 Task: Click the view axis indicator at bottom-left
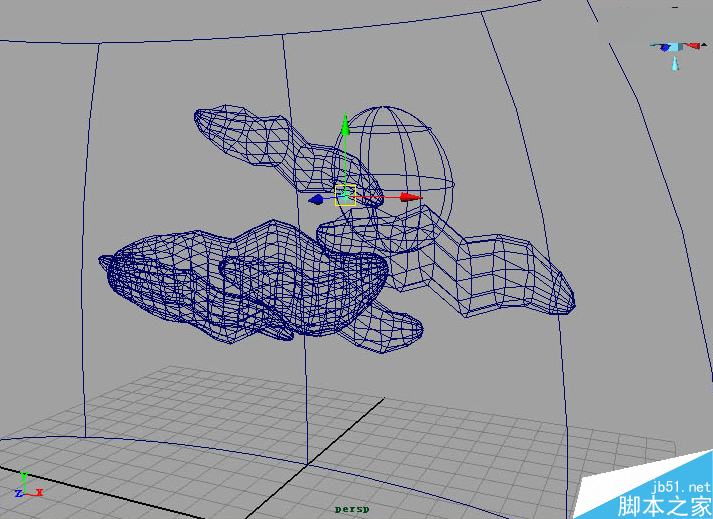click(28, 485)
